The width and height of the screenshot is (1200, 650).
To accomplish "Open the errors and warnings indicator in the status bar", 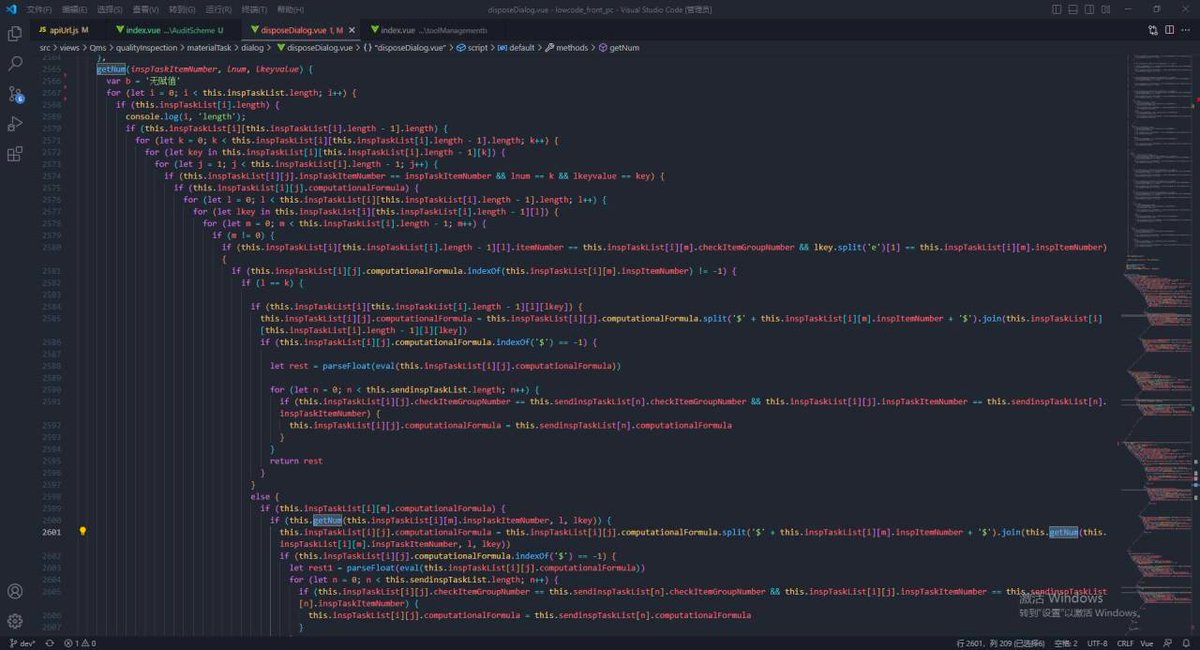I will [78, 643].
